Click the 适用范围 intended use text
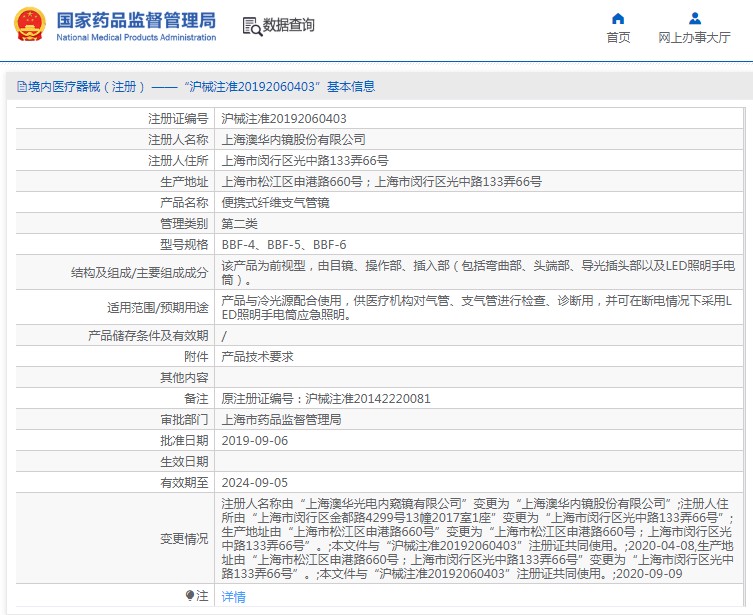The image size is (753, 615). pyautogui.click(x=477, y=307)
